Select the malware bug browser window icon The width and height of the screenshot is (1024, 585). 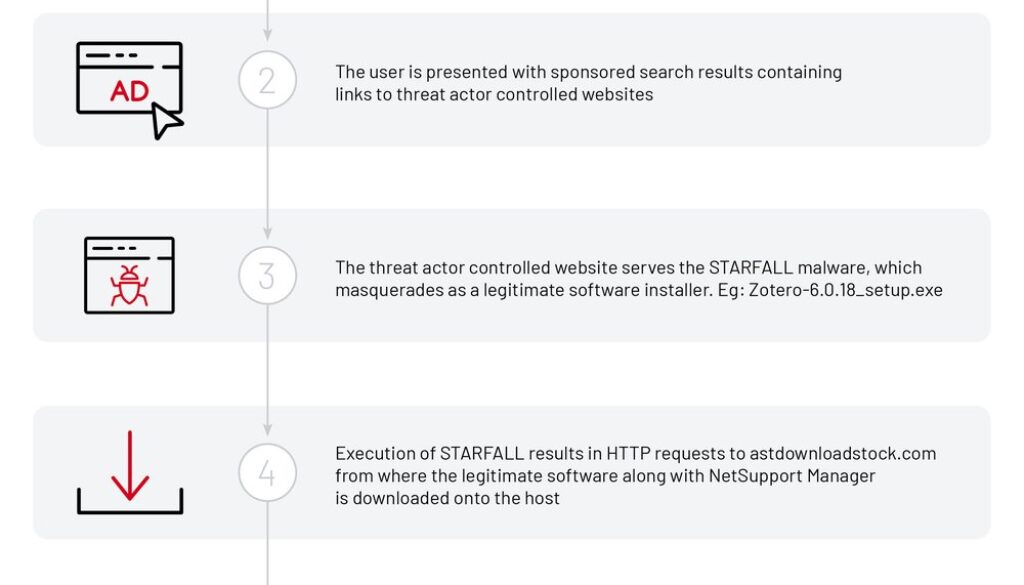[129, 275]
